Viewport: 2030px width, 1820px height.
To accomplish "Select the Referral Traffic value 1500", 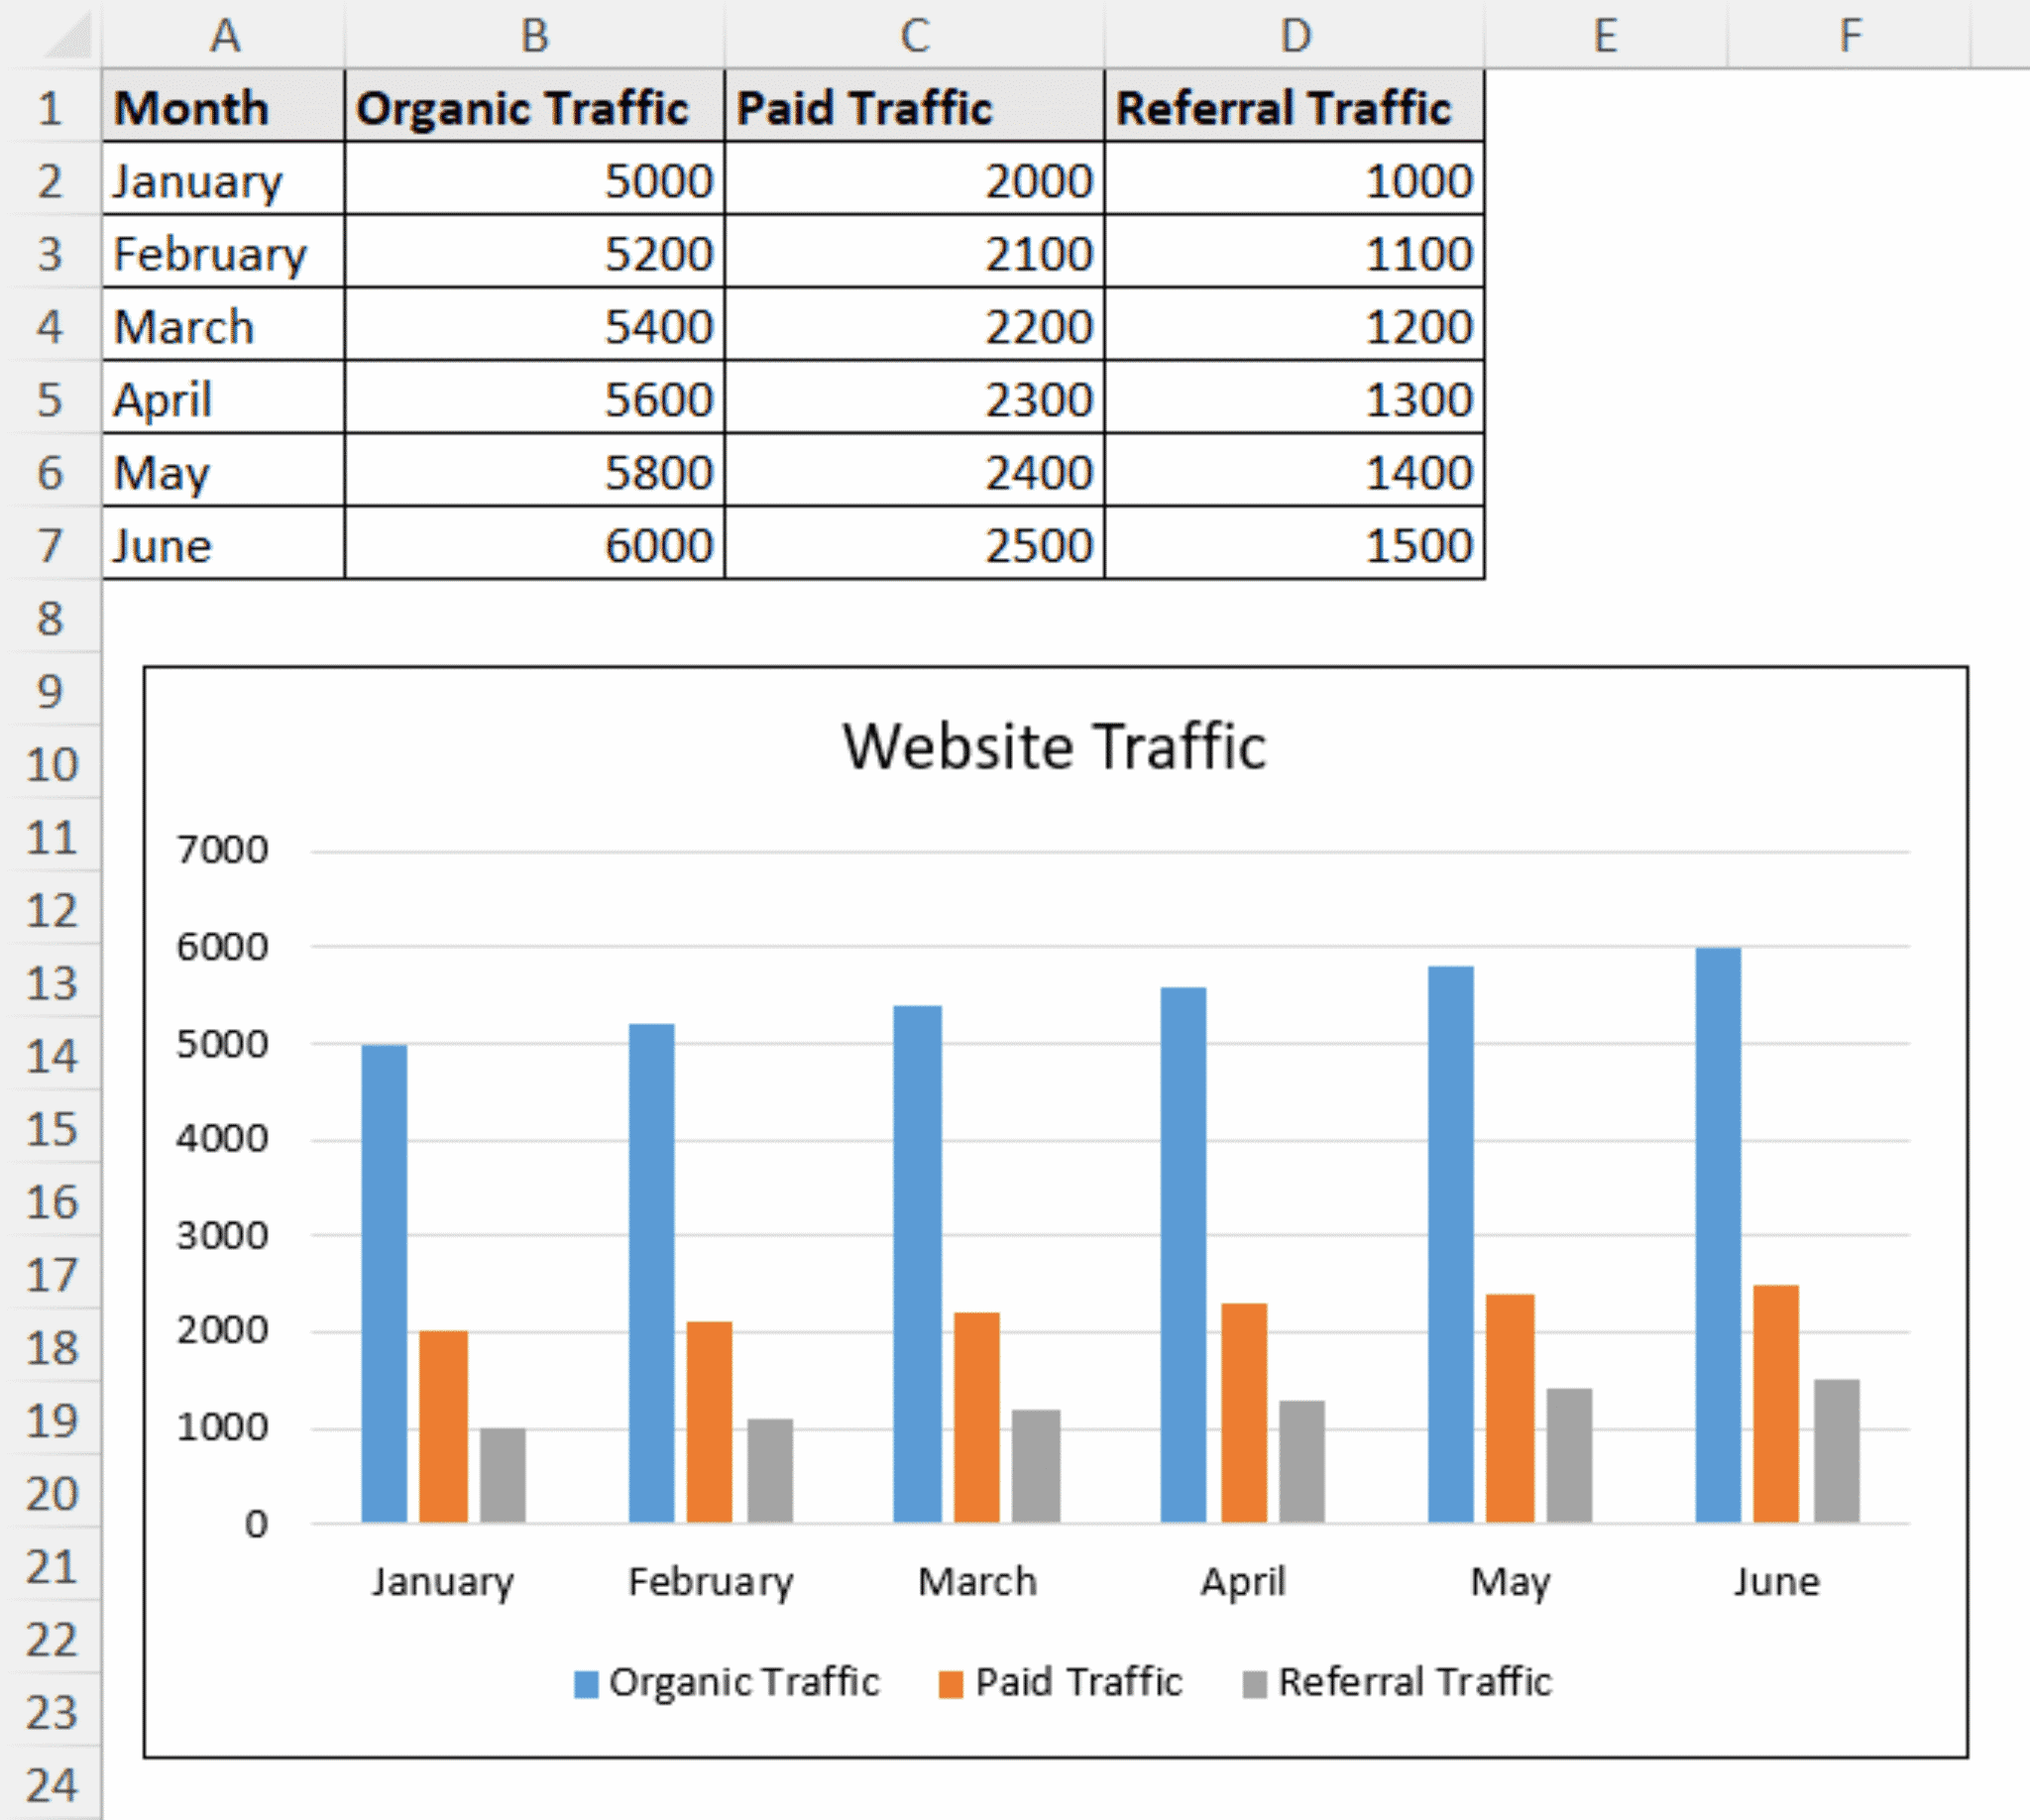I will pyautogui.click(x=1293, y=546).
